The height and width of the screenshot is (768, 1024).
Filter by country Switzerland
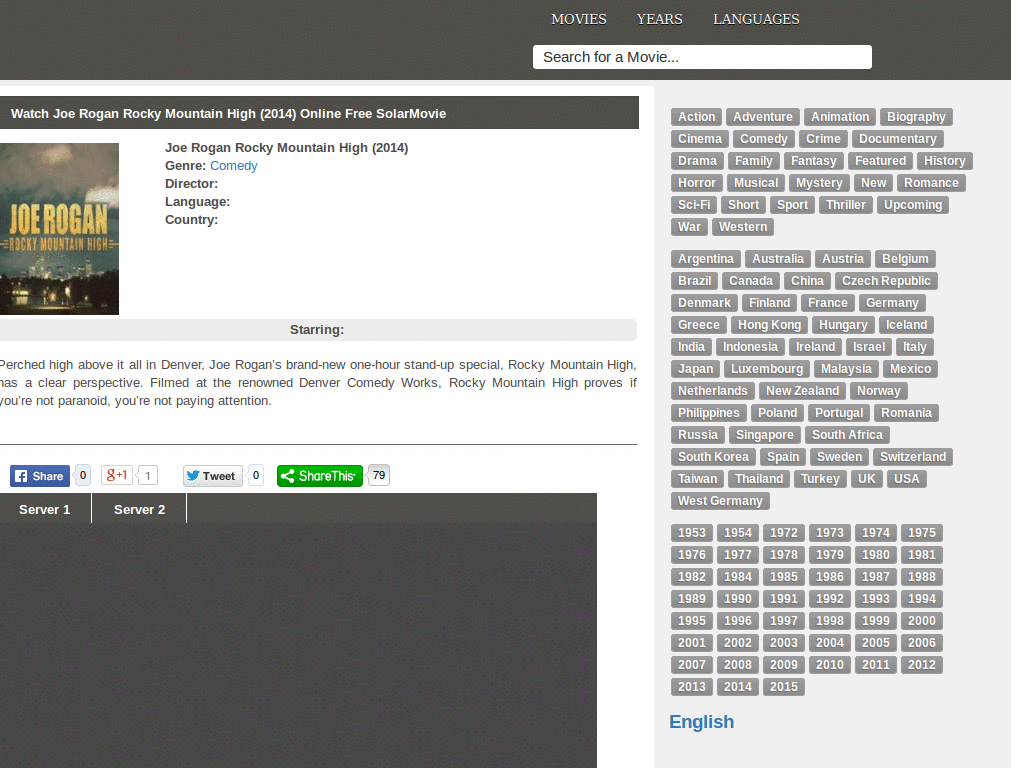pos(913,457)
